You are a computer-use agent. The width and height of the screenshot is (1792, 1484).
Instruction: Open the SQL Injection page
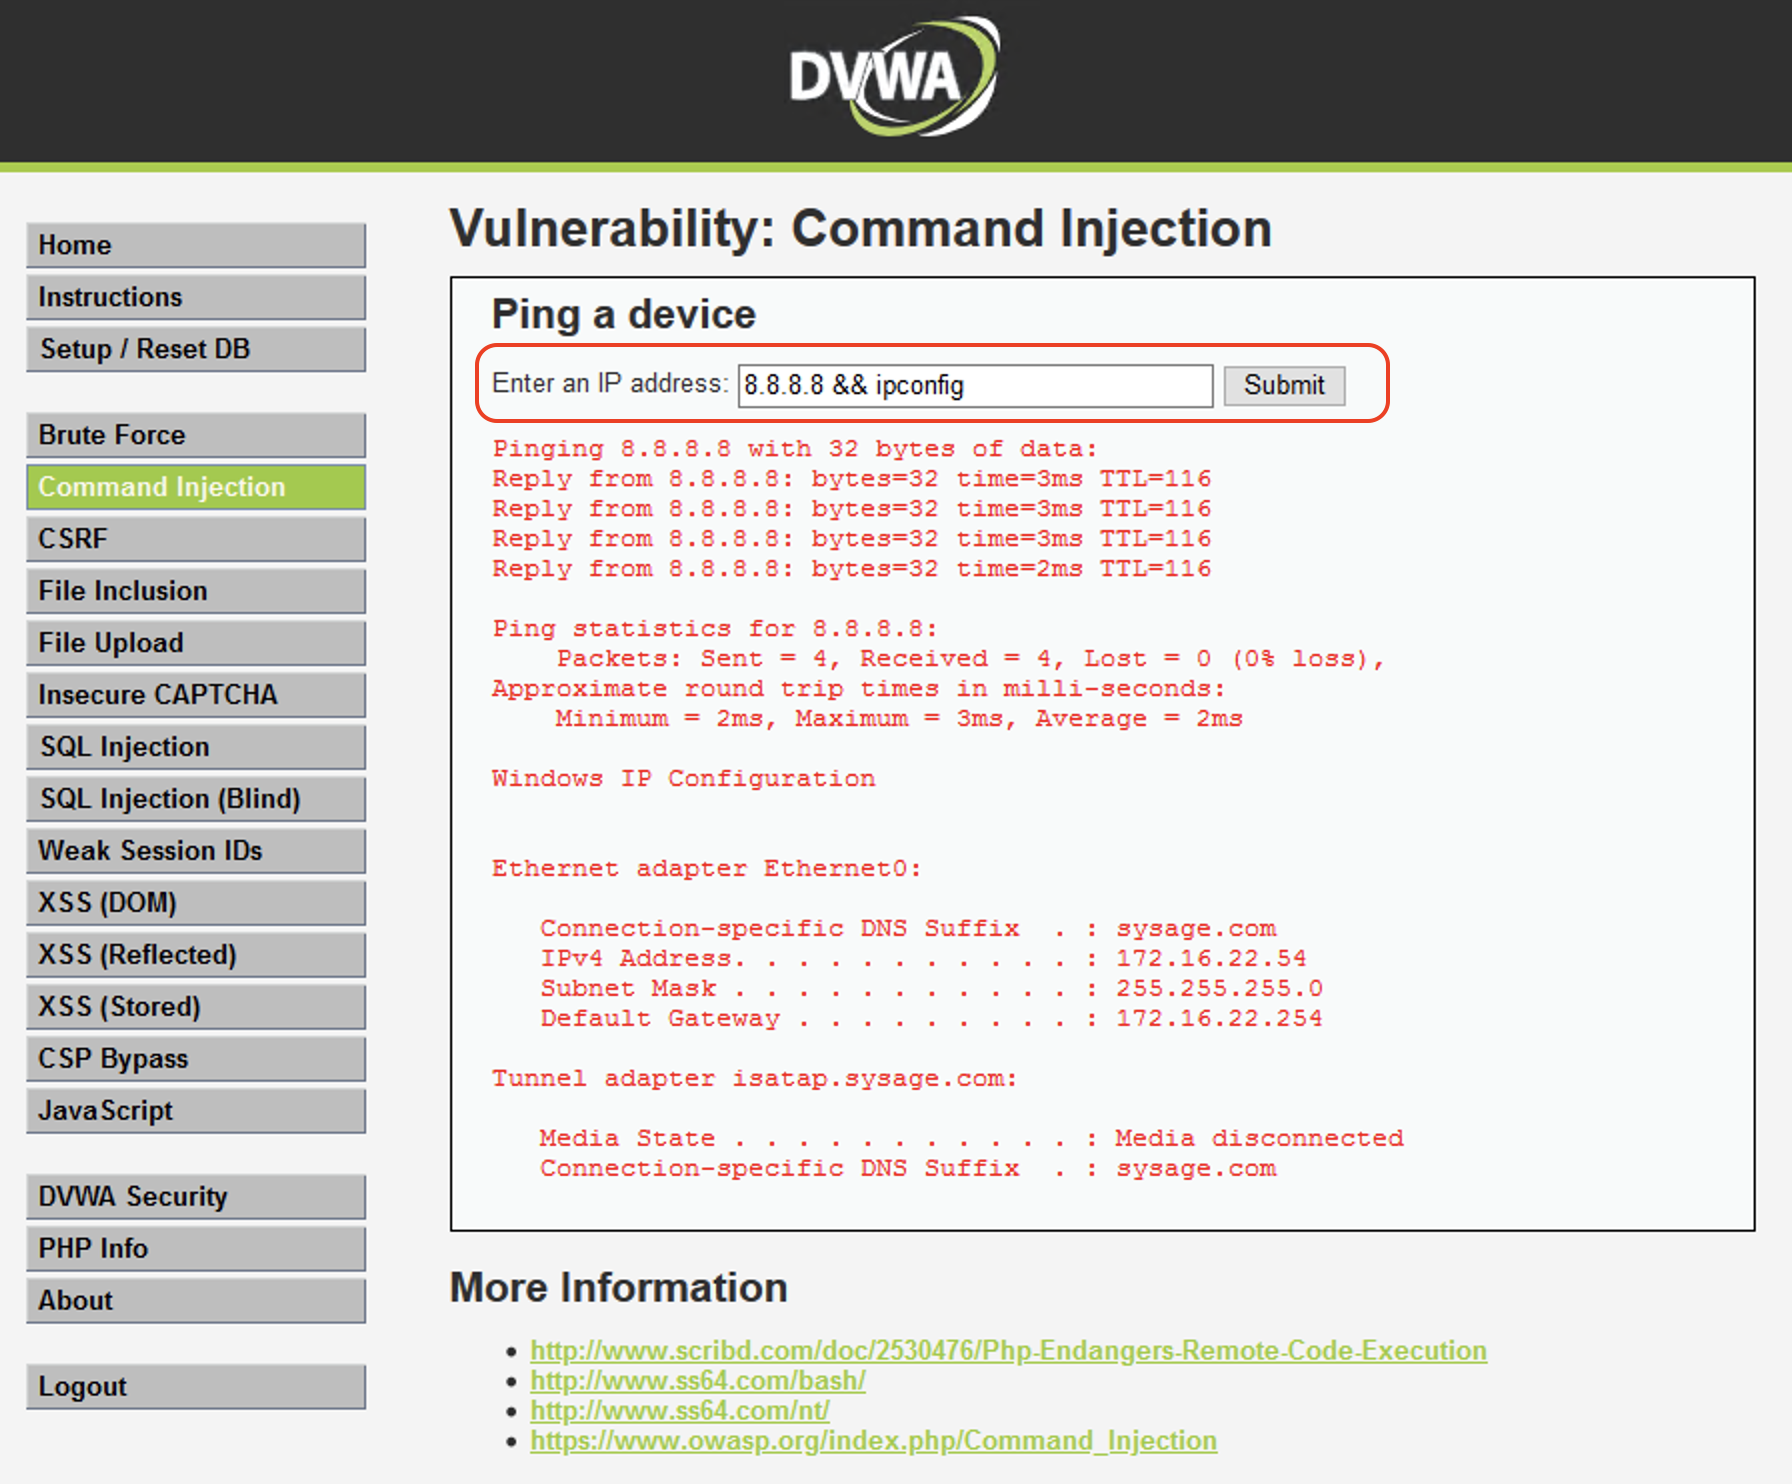[196, 747]
